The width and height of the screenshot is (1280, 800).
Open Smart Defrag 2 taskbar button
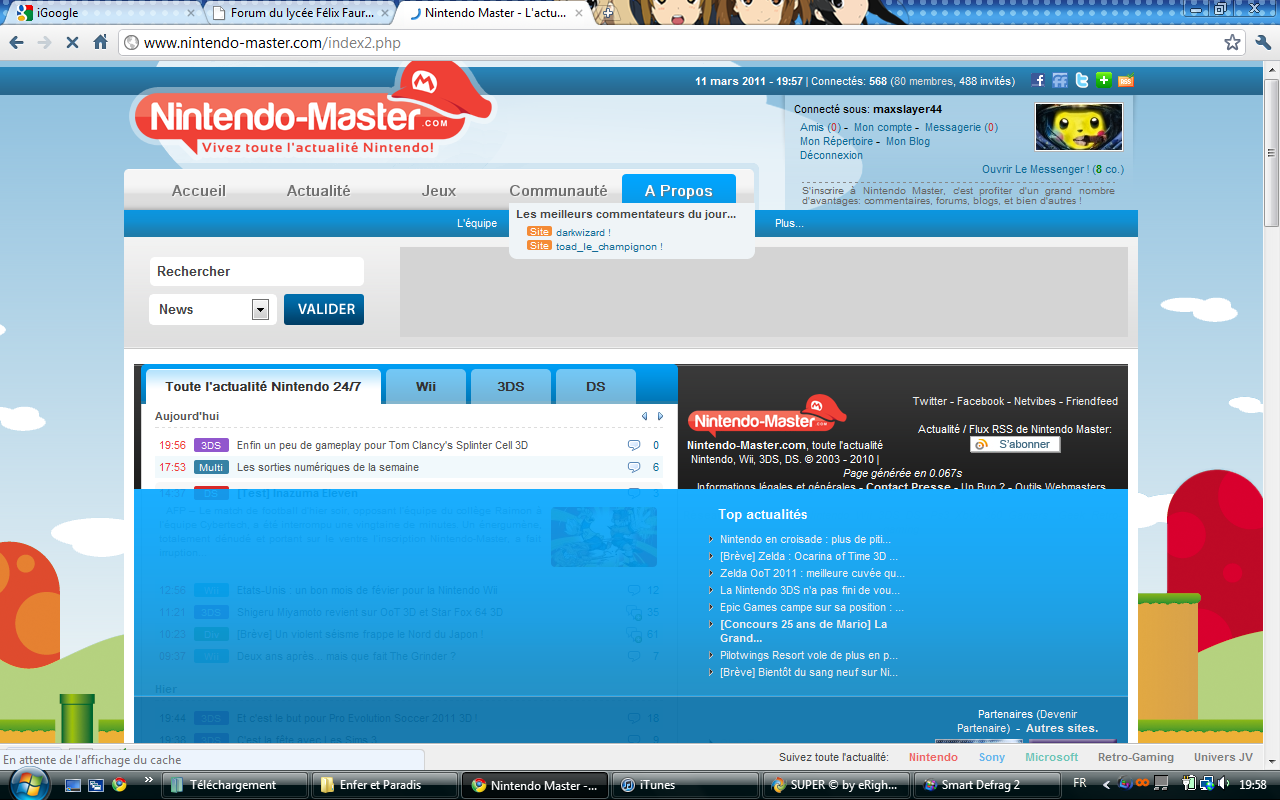point(989,785)
